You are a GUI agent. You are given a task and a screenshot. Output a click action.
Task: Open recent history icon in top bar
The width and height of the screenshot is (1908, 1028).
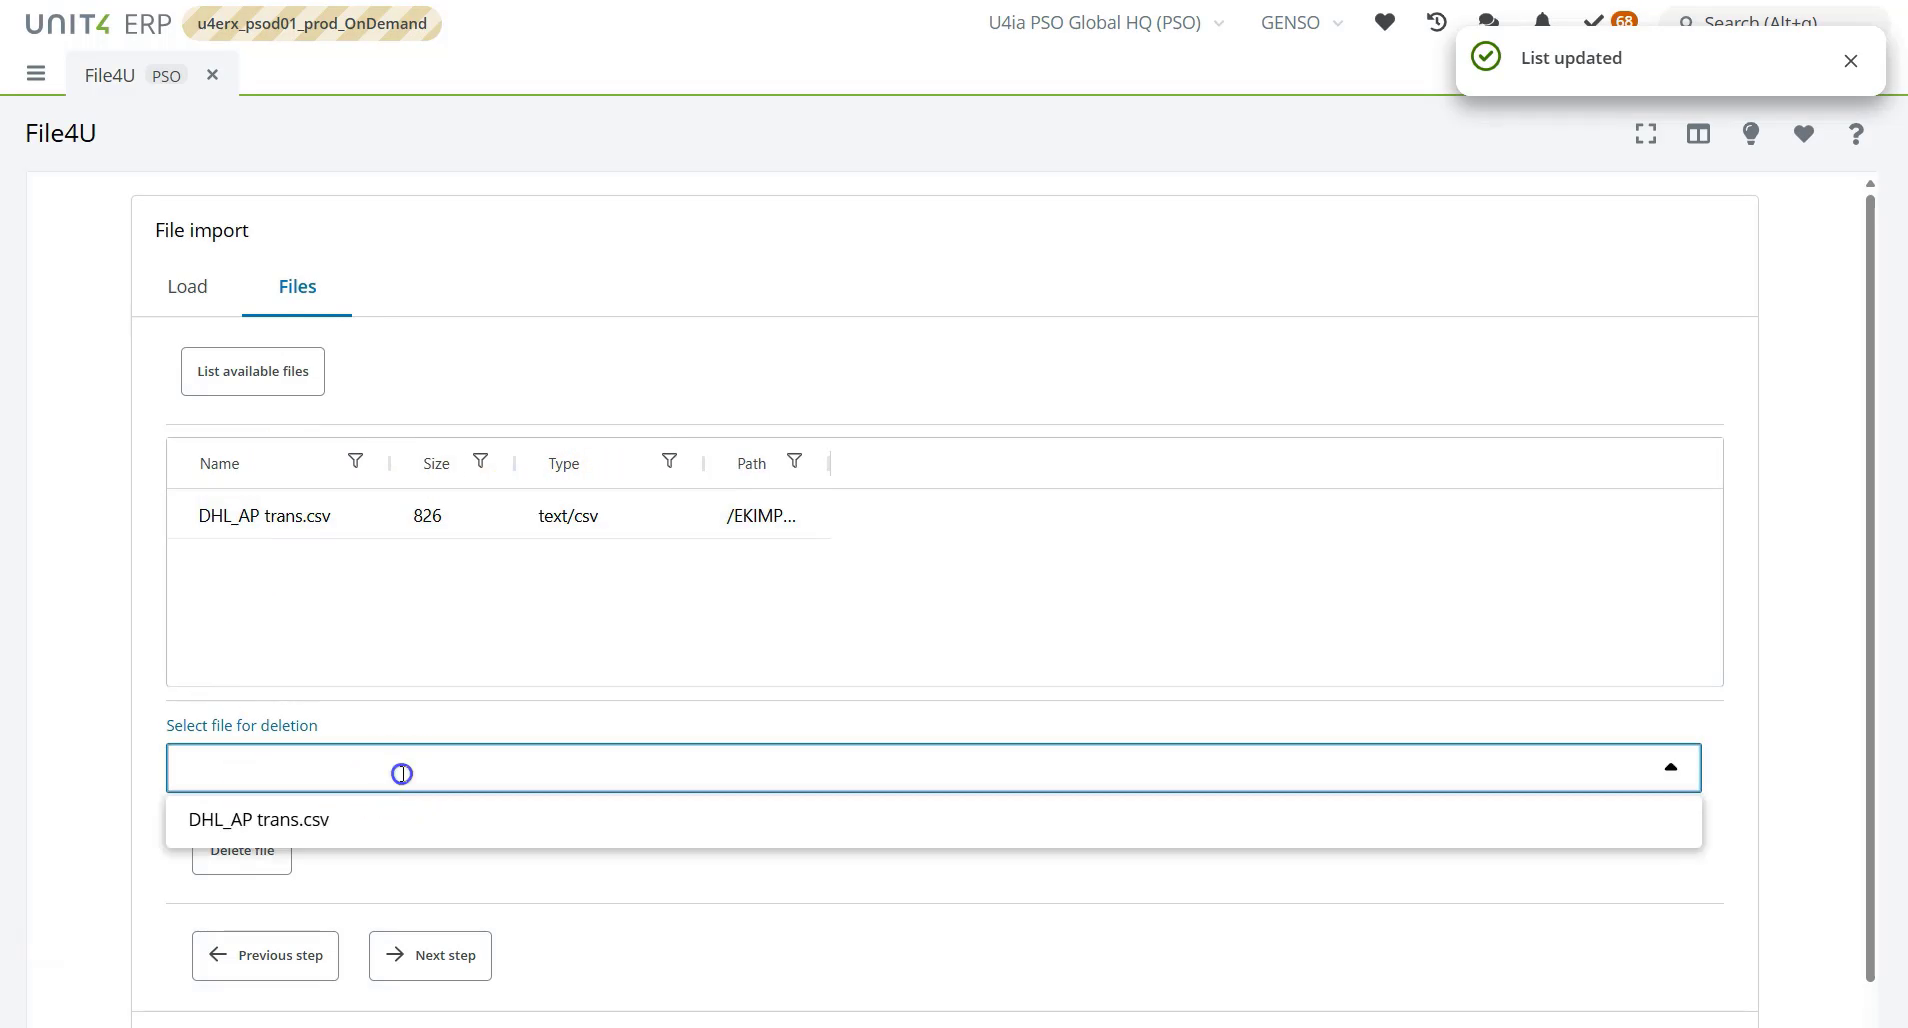[1435, 22]
